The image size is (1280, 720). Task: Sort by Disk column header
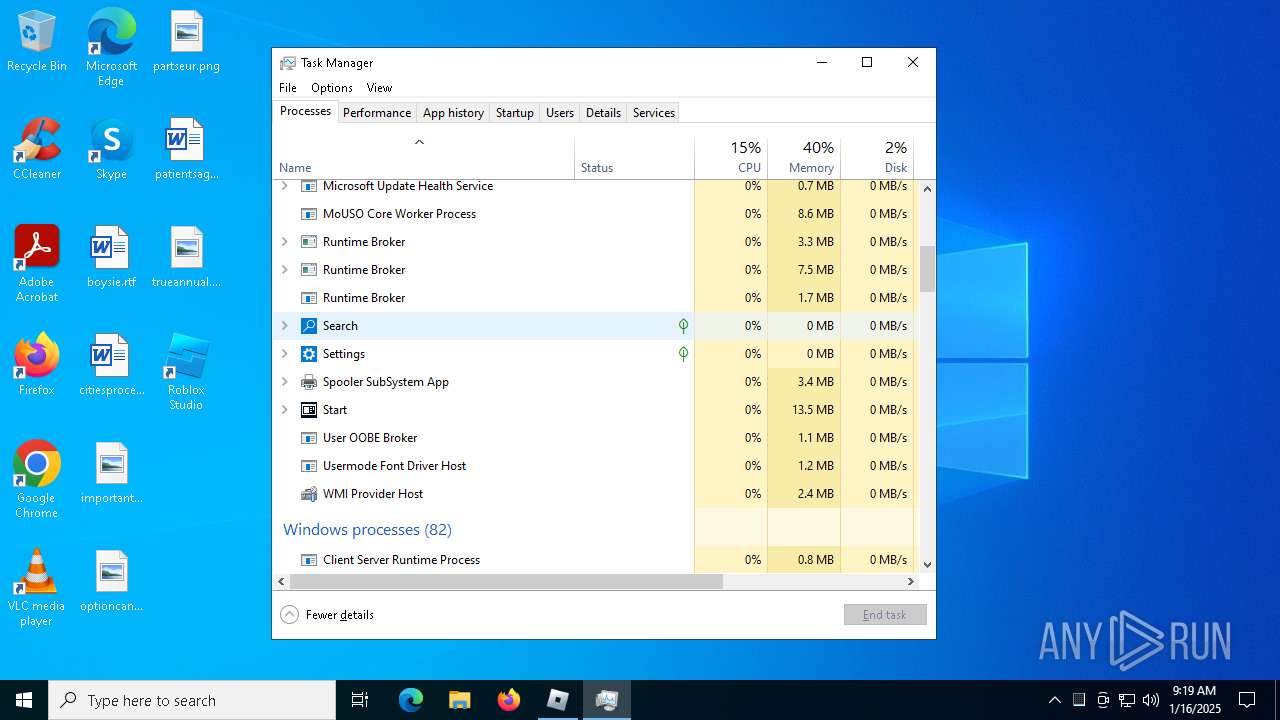coord(877,158)
